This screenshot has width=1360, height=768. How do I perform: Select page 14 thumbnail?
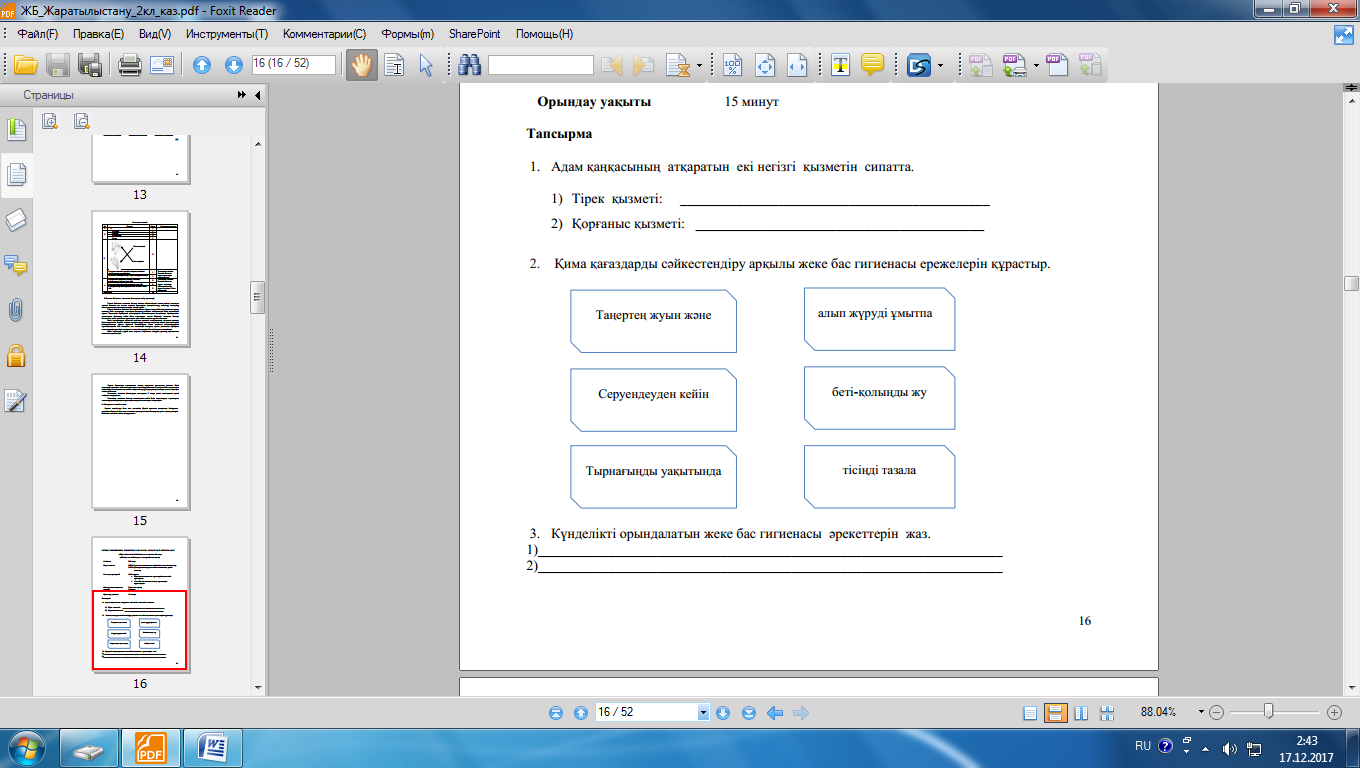[140, 278]
